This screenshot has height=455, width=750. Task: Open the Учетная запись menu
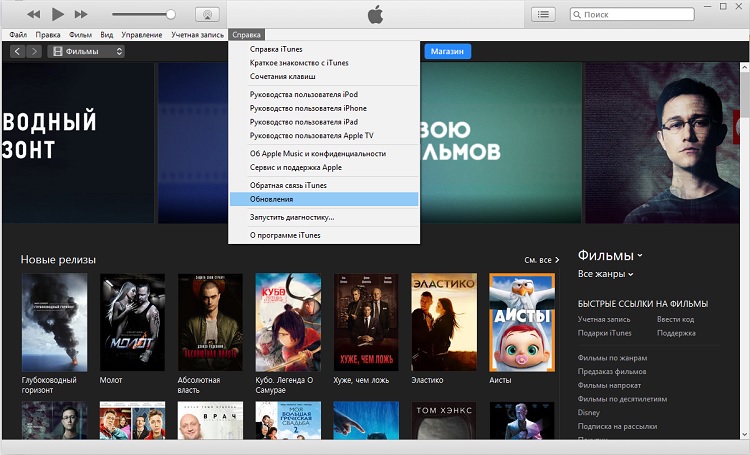click(197, 35)
